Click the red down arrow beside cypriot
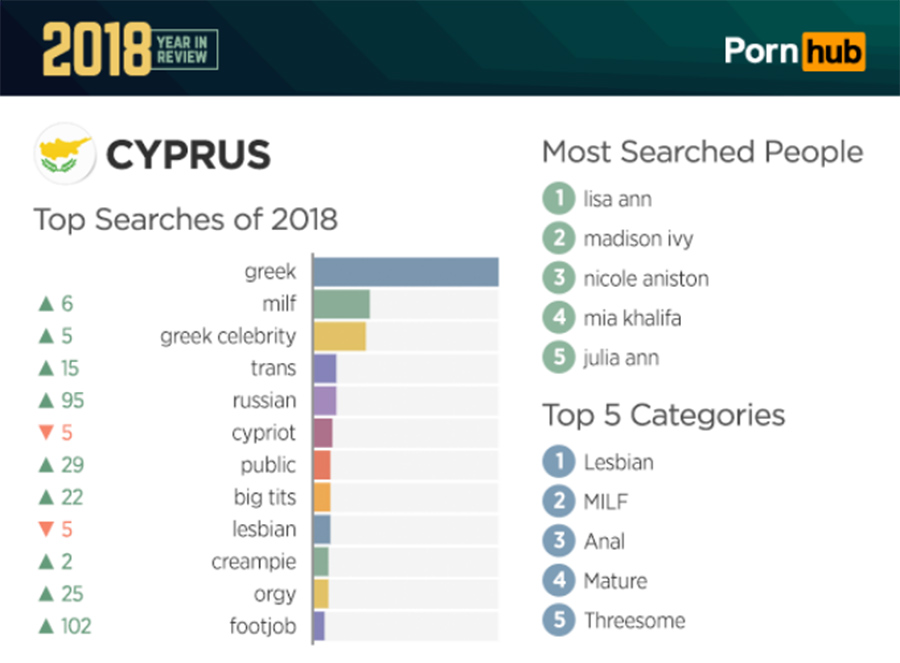This screenshot has height=663, width=900. (46, 432)
